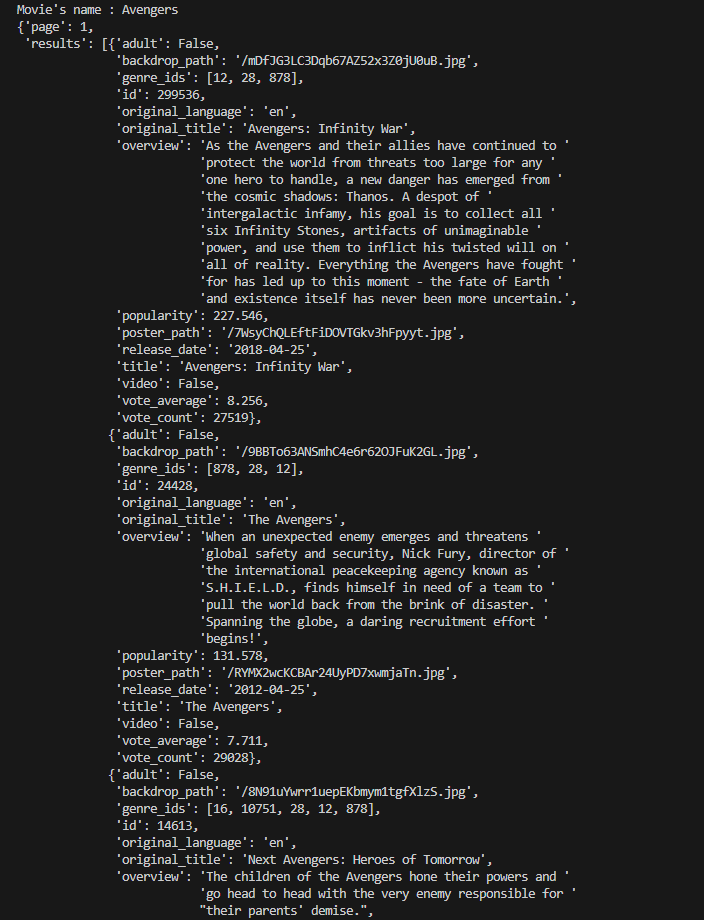Click the popularity value 227.546
Image resolution: width=704 pixels, height=920 pixels.
pos(237,316)
